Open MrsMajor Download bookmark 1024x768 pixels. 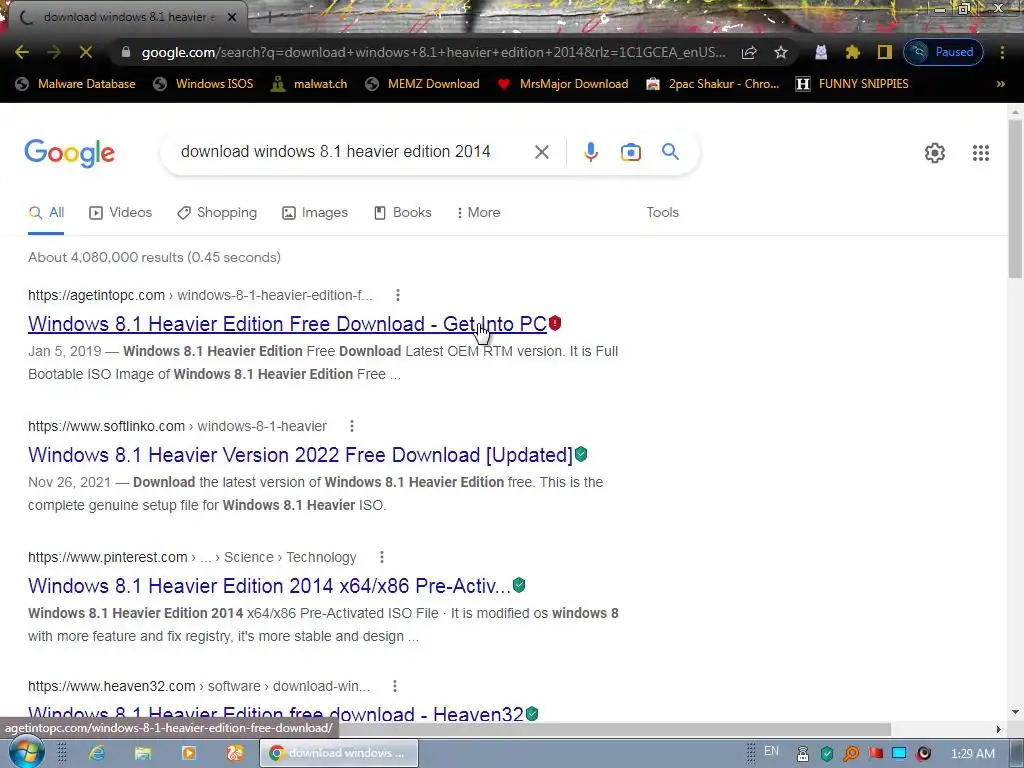tap(562, 84)
